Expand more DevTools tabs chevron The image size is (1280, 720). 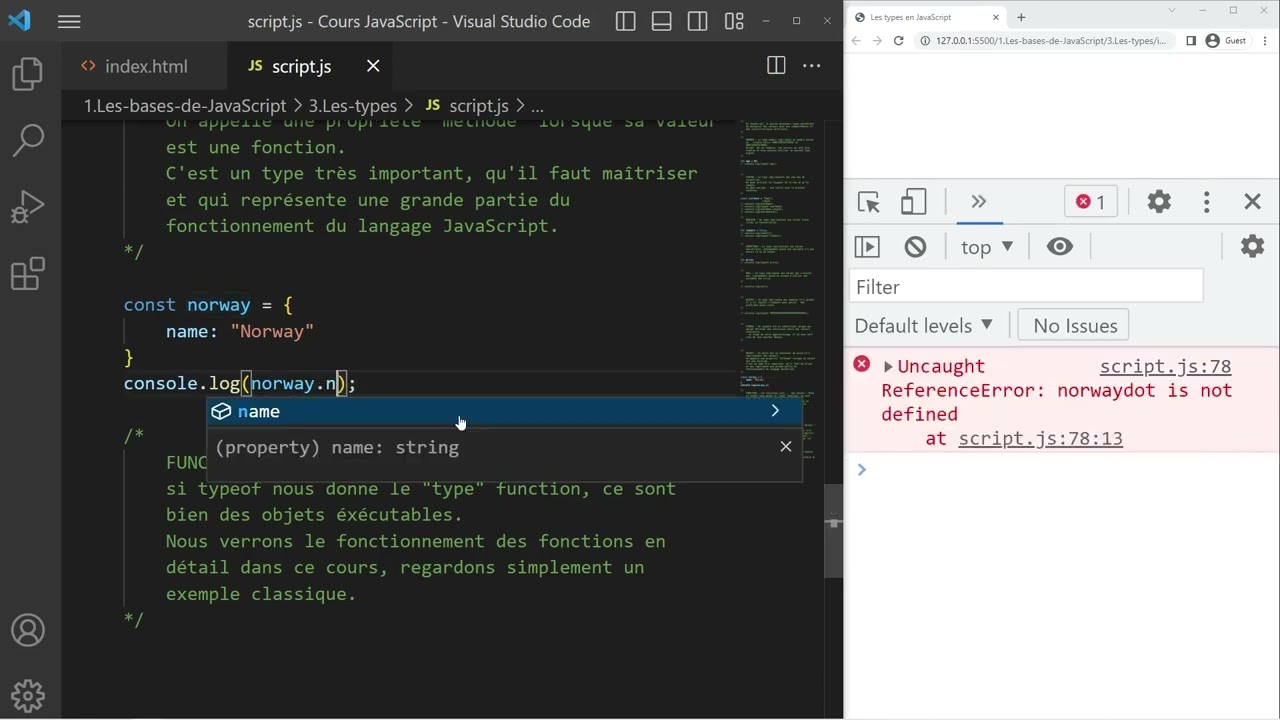click(x=979, y=202)
